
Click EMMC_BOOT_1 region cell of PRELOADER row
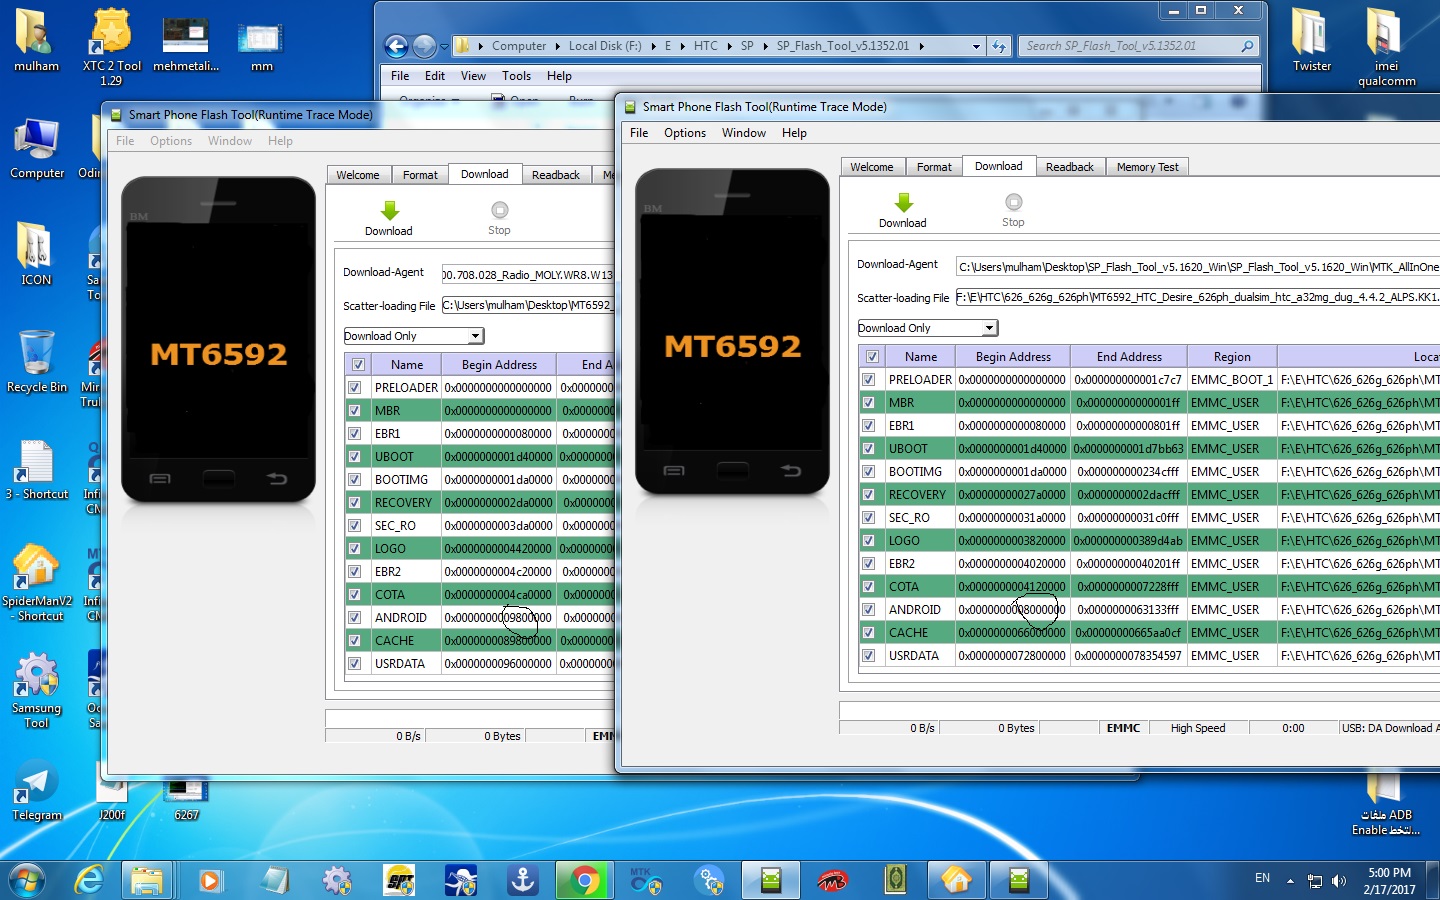click(1232, 380)
